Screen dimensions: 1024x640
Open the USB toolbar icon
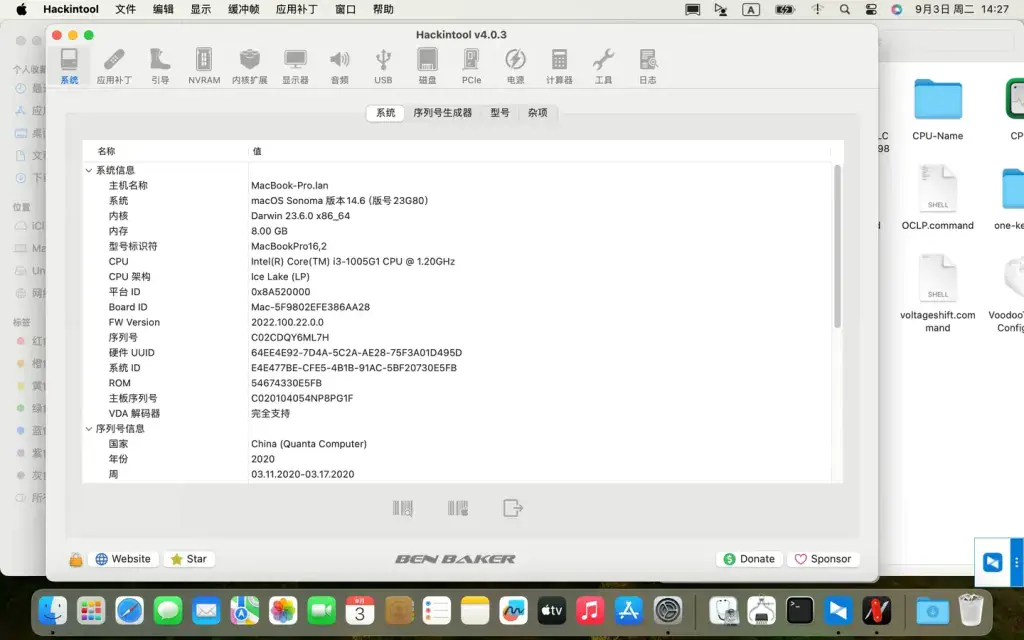tap(383, 66)
